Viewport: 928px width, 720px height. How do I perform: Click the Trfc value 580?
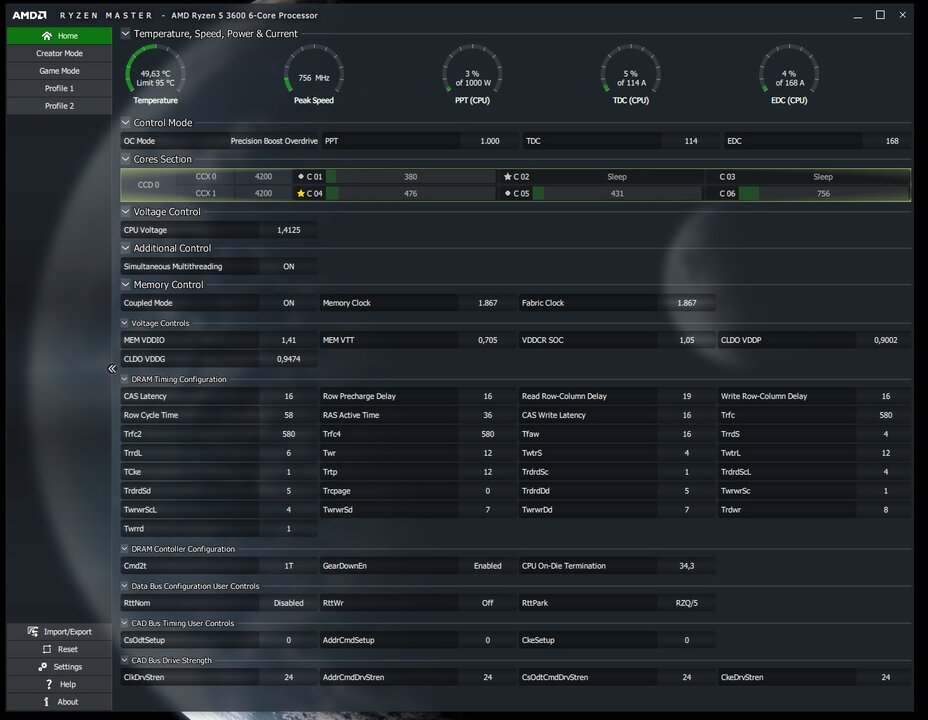[885, 415]
